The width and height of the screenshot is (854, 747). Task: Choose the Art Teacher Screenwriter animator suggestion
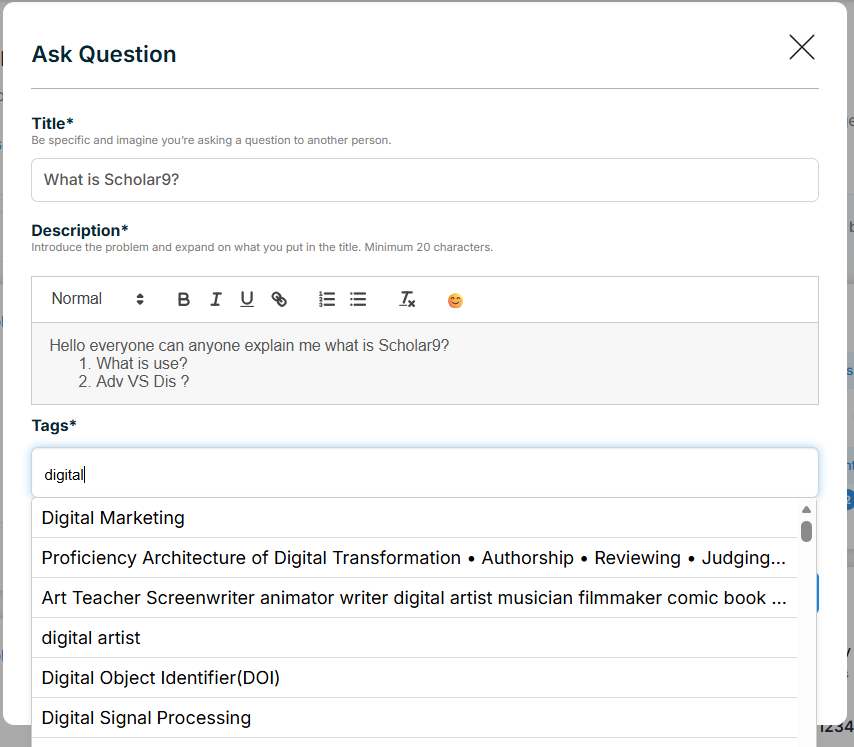414,598
